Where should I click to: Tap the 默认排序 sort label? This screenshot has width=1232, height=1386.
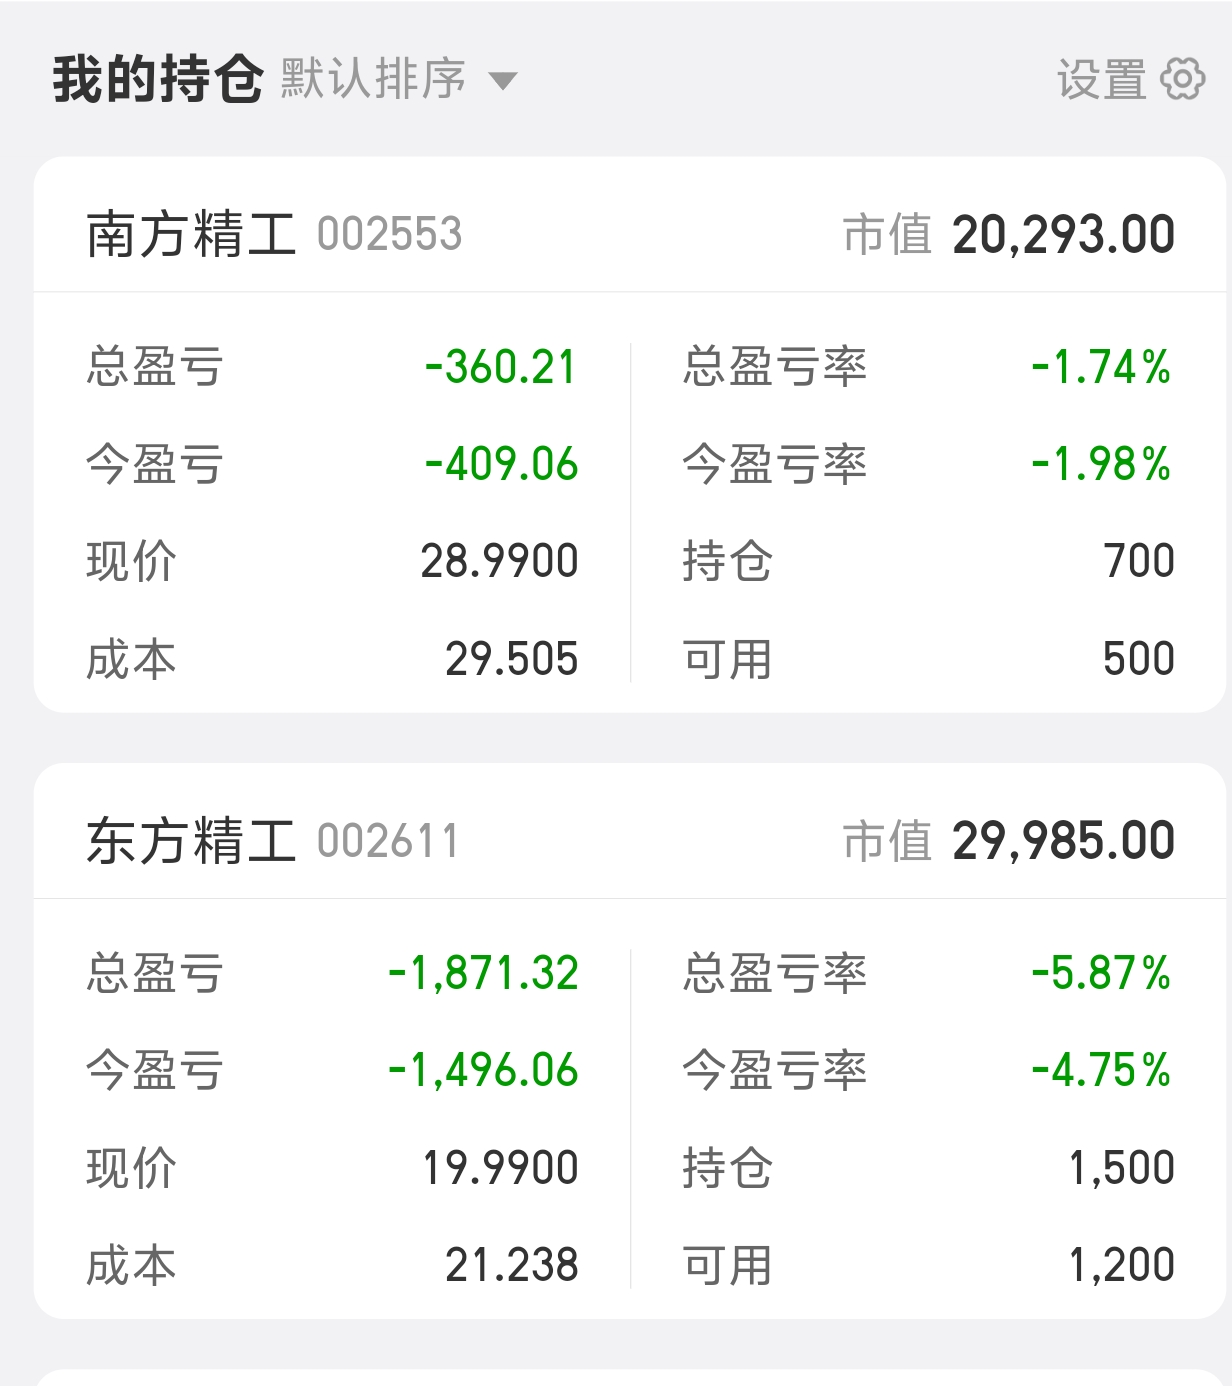(373, 79)
